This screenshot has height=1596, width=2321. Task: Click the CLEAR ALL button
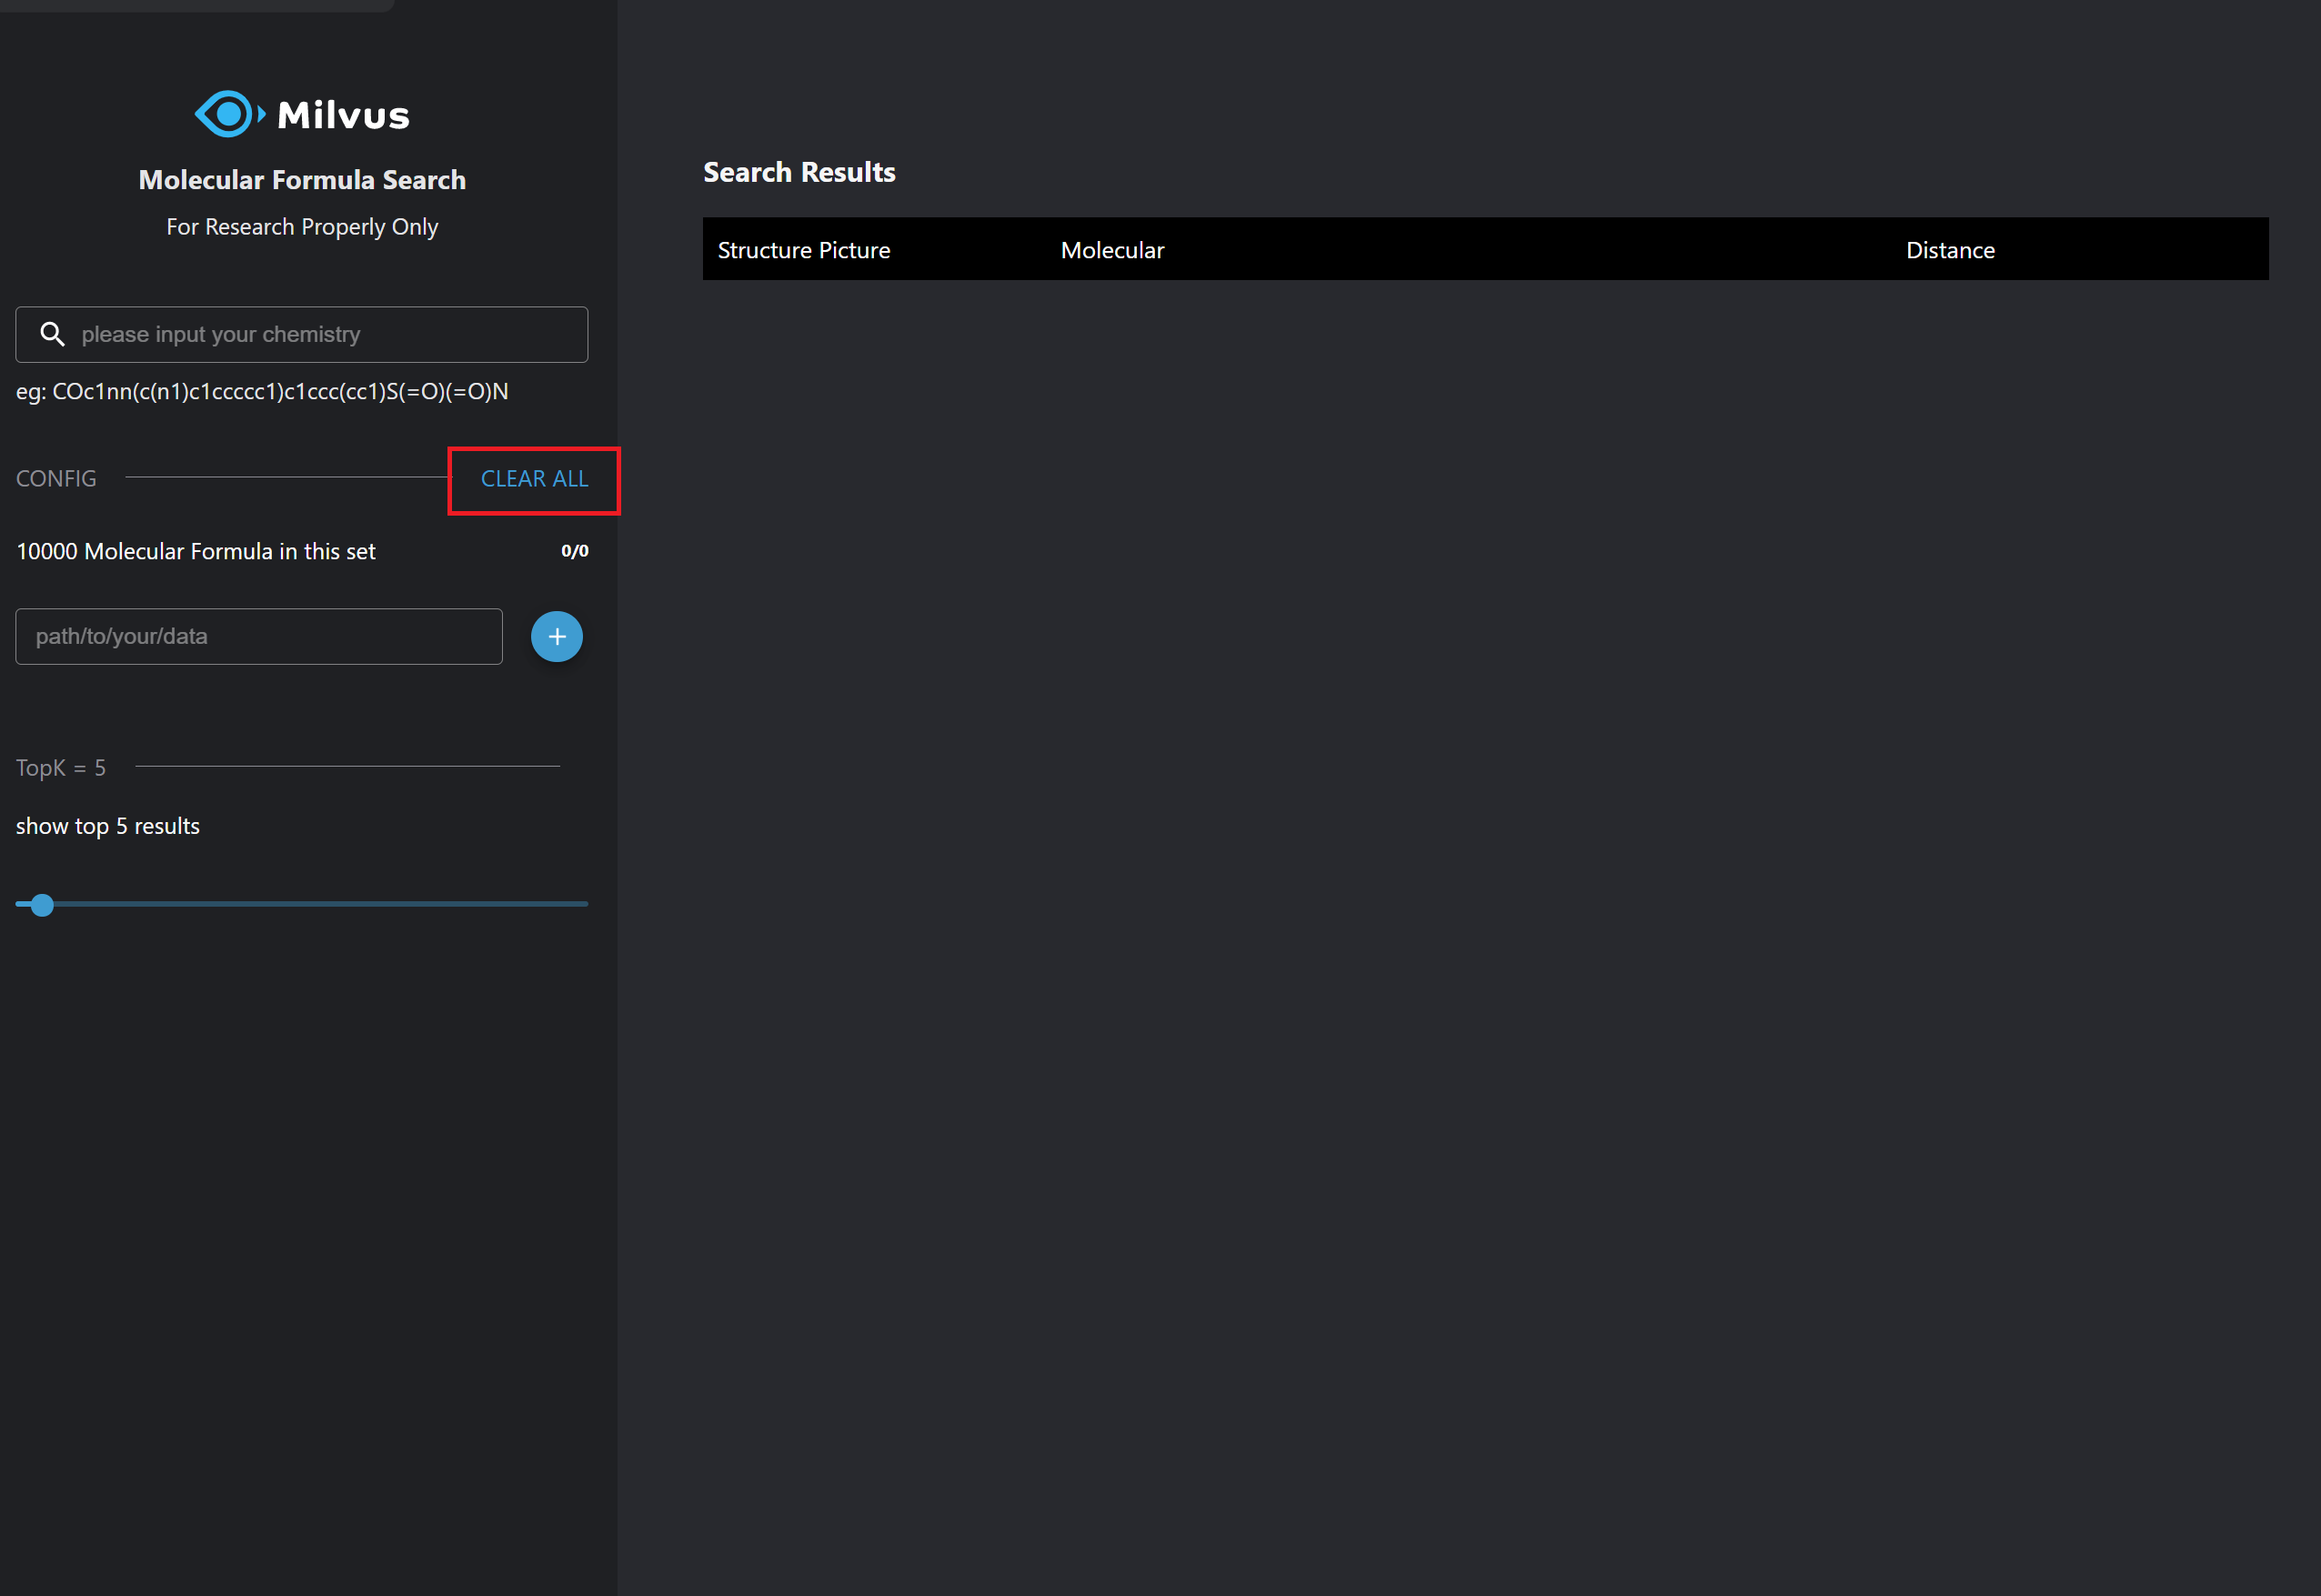click(x=534, y=479)
